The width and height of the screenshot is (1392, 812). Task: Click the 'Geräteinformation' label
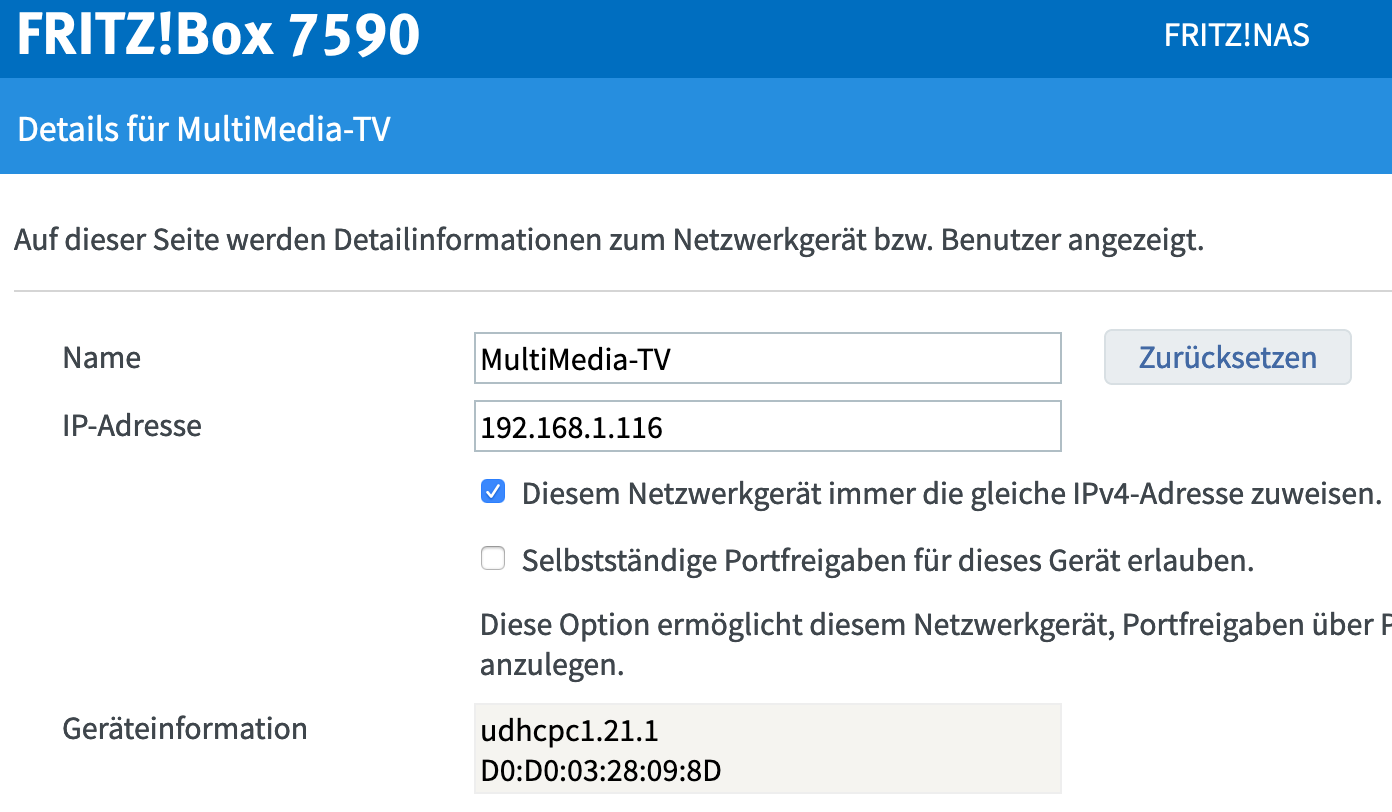pyautogui.click(x=184, y=729)
